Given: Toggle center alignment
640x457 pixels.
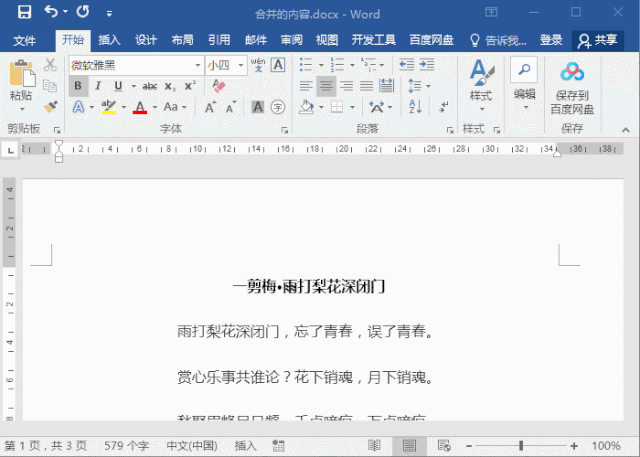Looking at the screenshot, I should click(326, 86).
